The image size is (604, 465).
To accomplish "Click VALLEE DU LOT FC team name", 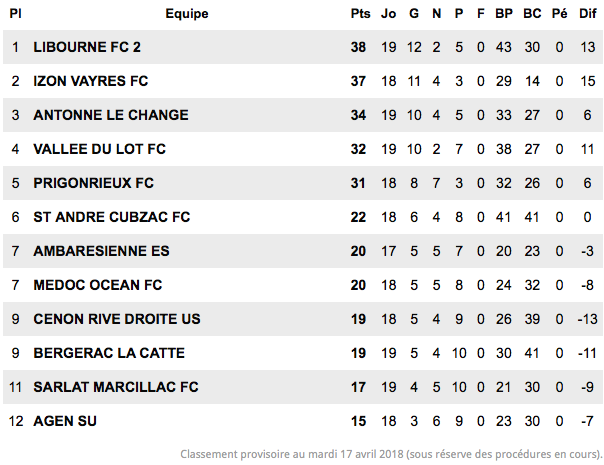I will pos(99,149).
